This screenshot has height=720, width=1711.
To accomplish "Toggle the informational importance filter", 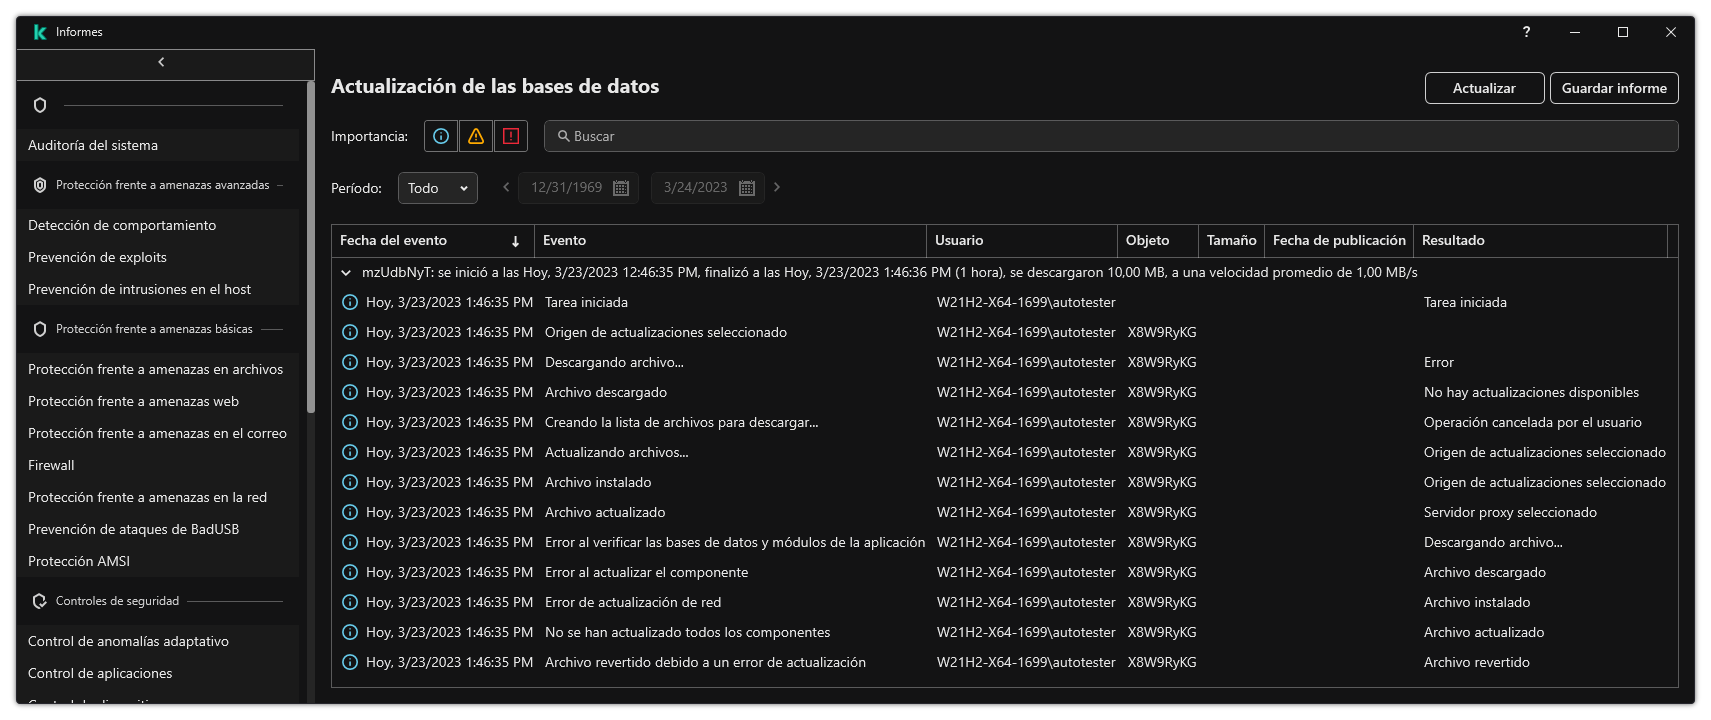I will 441,136.
